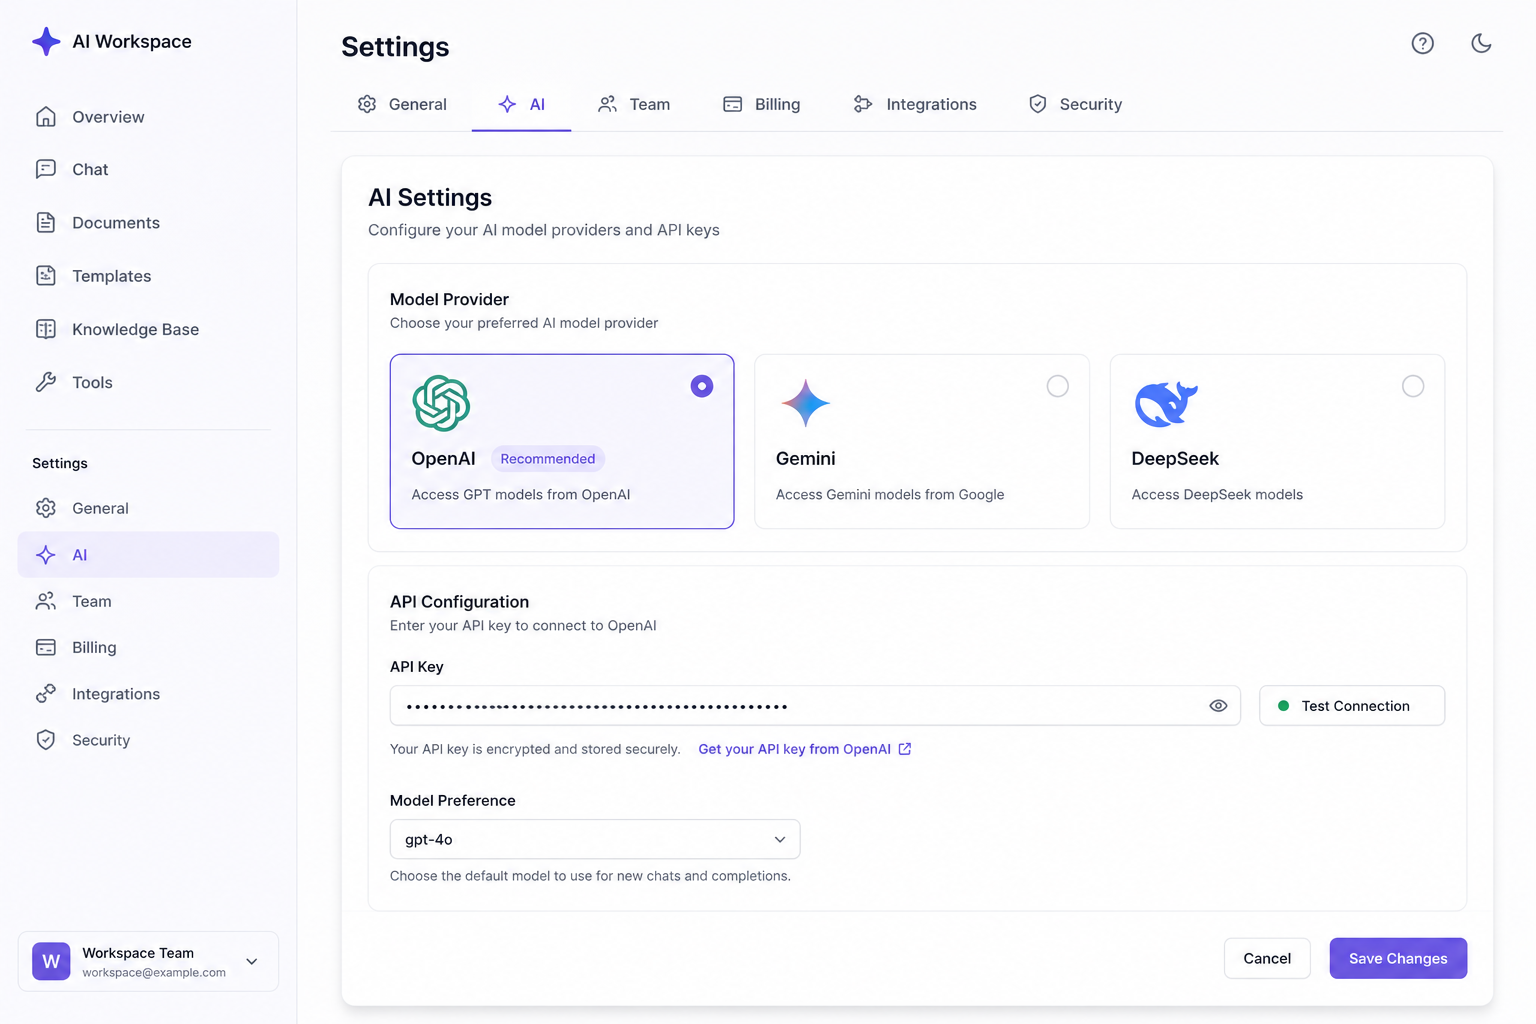Open Knowledge Base via its book icon
The width and height of the screenshot is (1536, 1024).
click(46, 329)
